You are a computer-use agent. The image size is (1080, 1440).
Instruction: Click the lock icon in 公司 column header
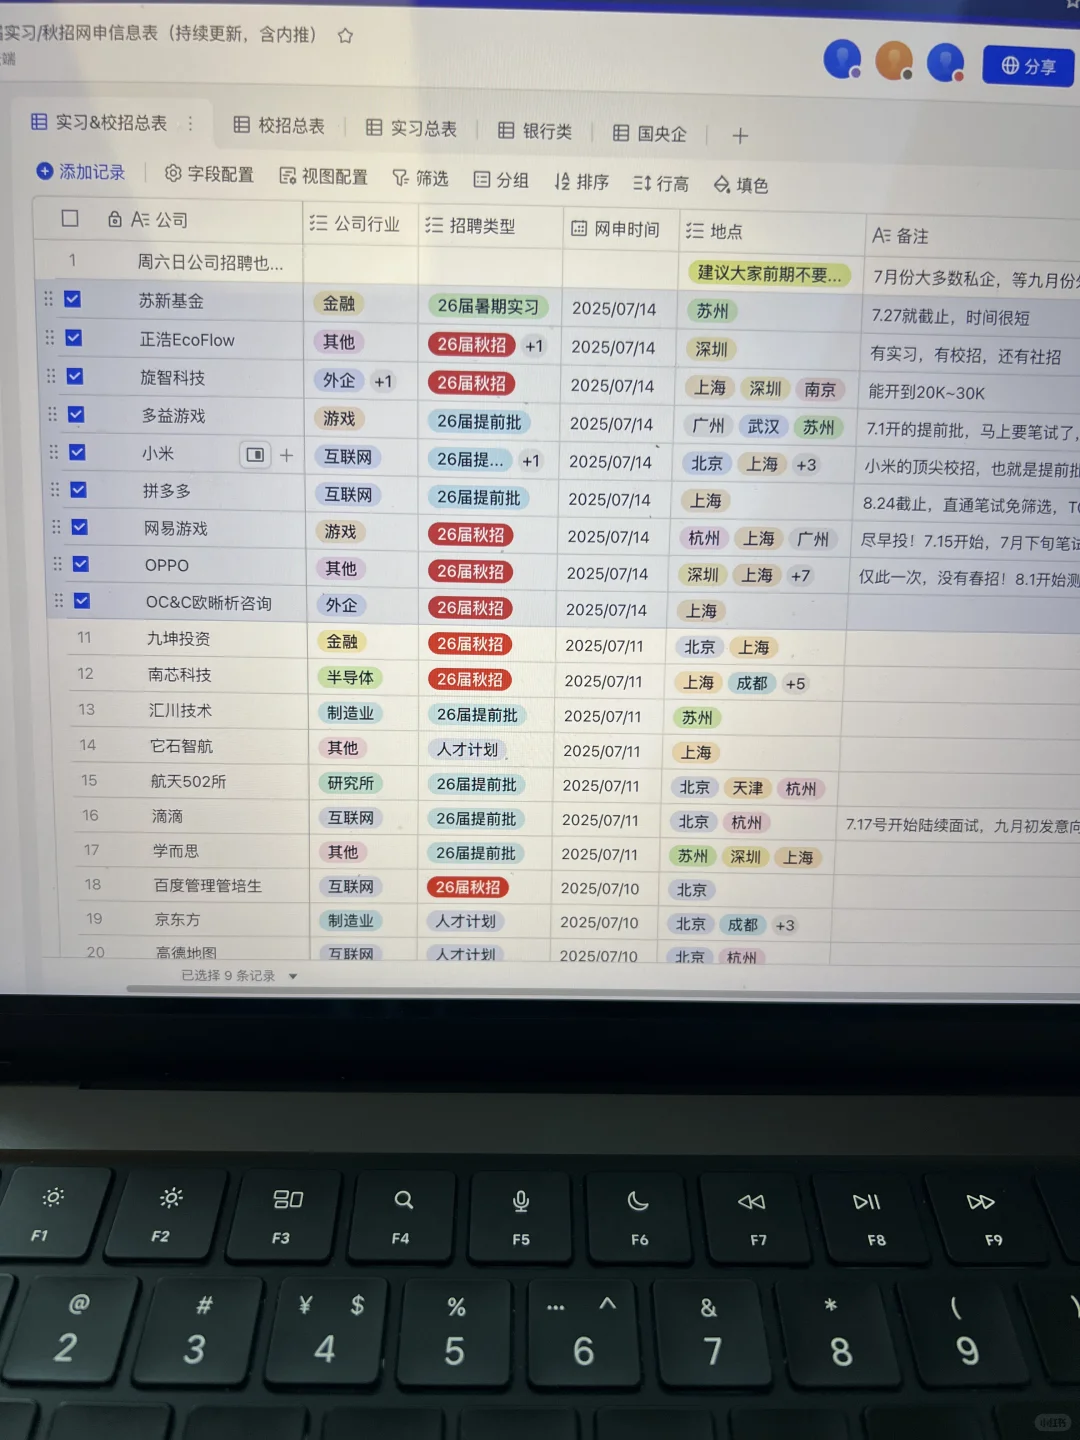point(115,219)
